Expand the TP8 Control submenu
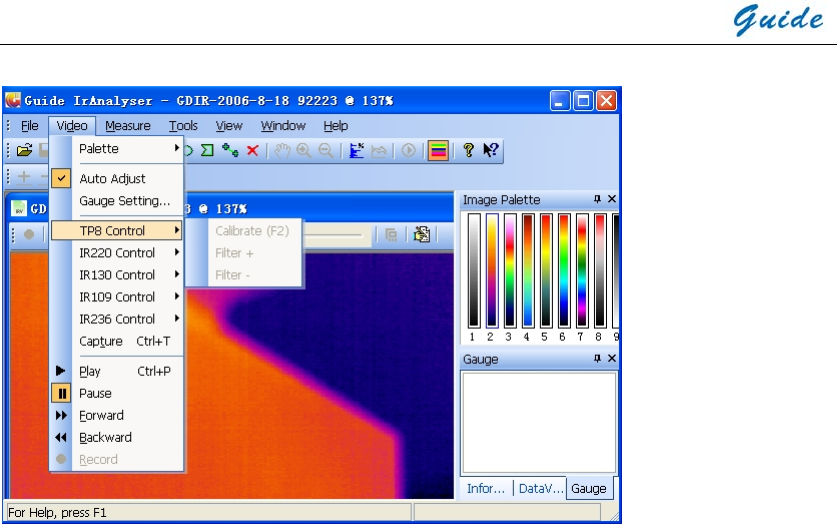Image resolution: width=837 pixels, height=524 pixels. [117, 231]
